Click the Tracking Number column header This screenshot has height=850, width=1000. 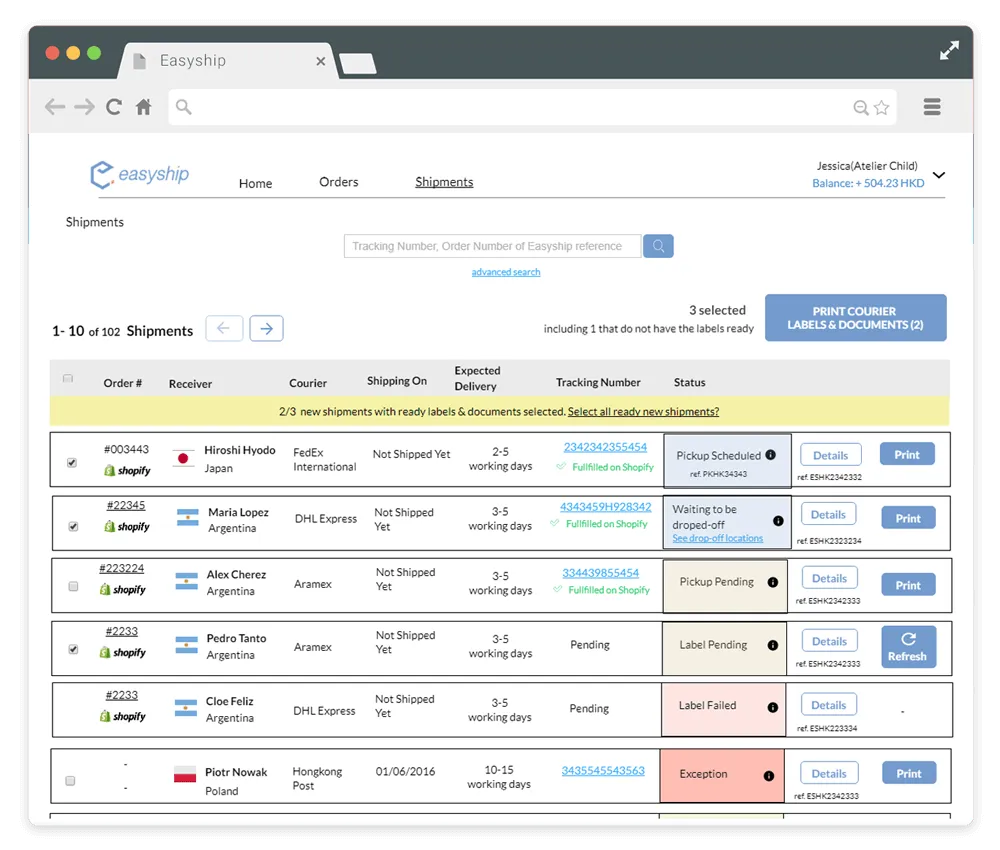click(x=598, y=383)
